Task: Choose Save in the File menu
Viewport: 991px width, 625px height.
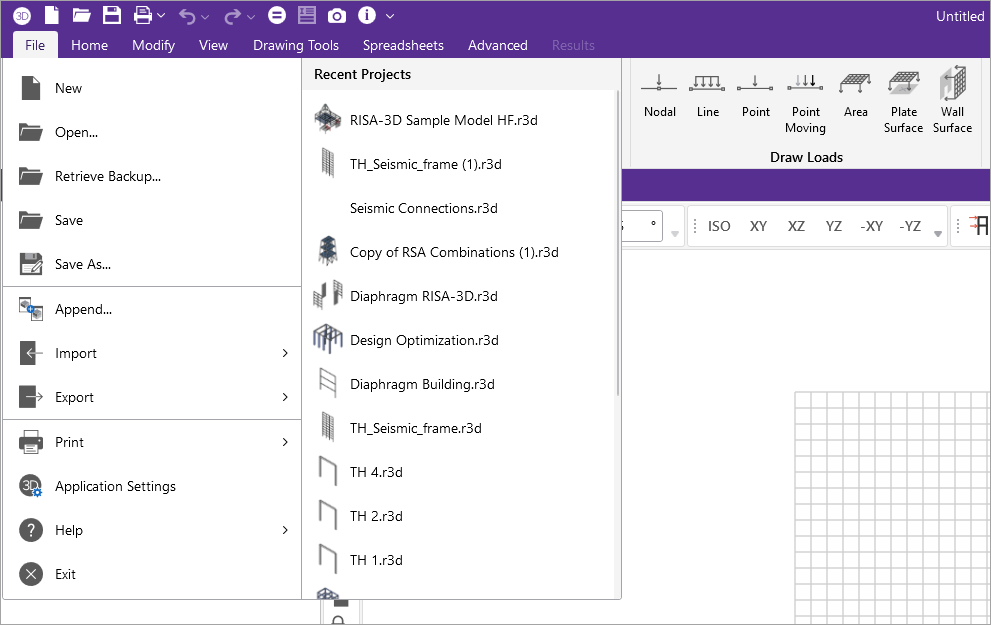Action: (x=152, y=221)
